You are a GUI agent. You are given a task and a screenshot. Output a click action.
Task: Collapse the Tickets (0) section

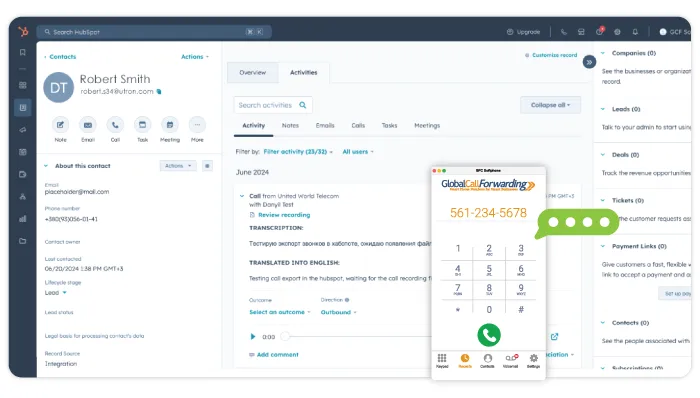click(603, 200)
